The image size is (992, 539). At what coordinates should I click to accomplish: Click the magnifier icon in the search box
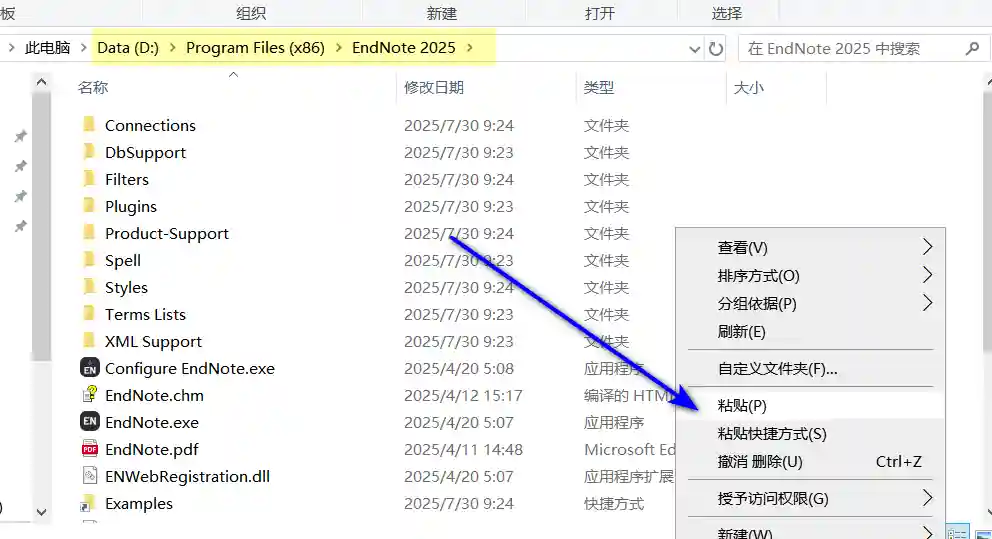click(x=971, y=48)
